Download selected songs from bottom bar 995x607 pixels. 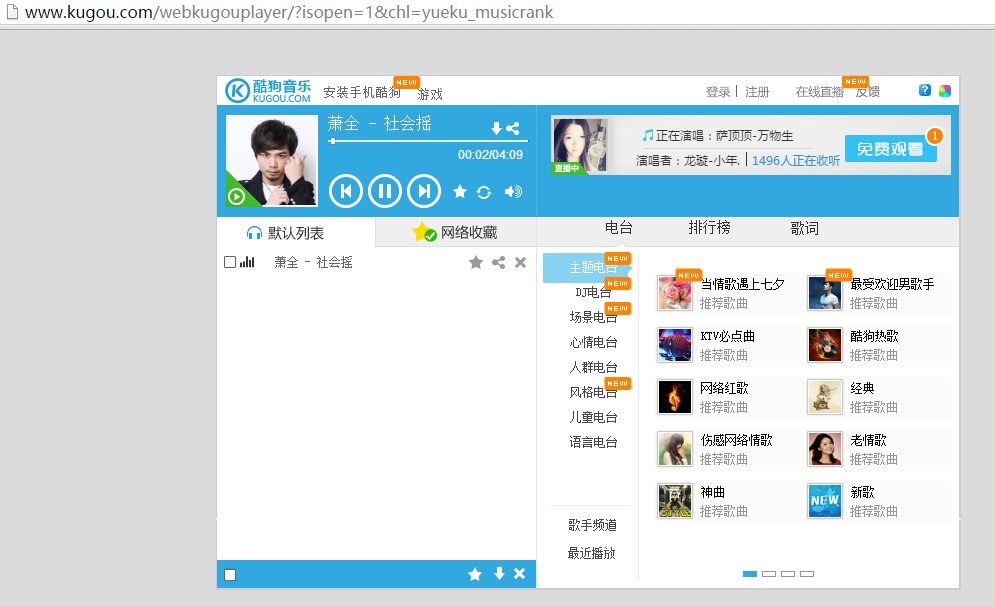click(x=499, y=573)
